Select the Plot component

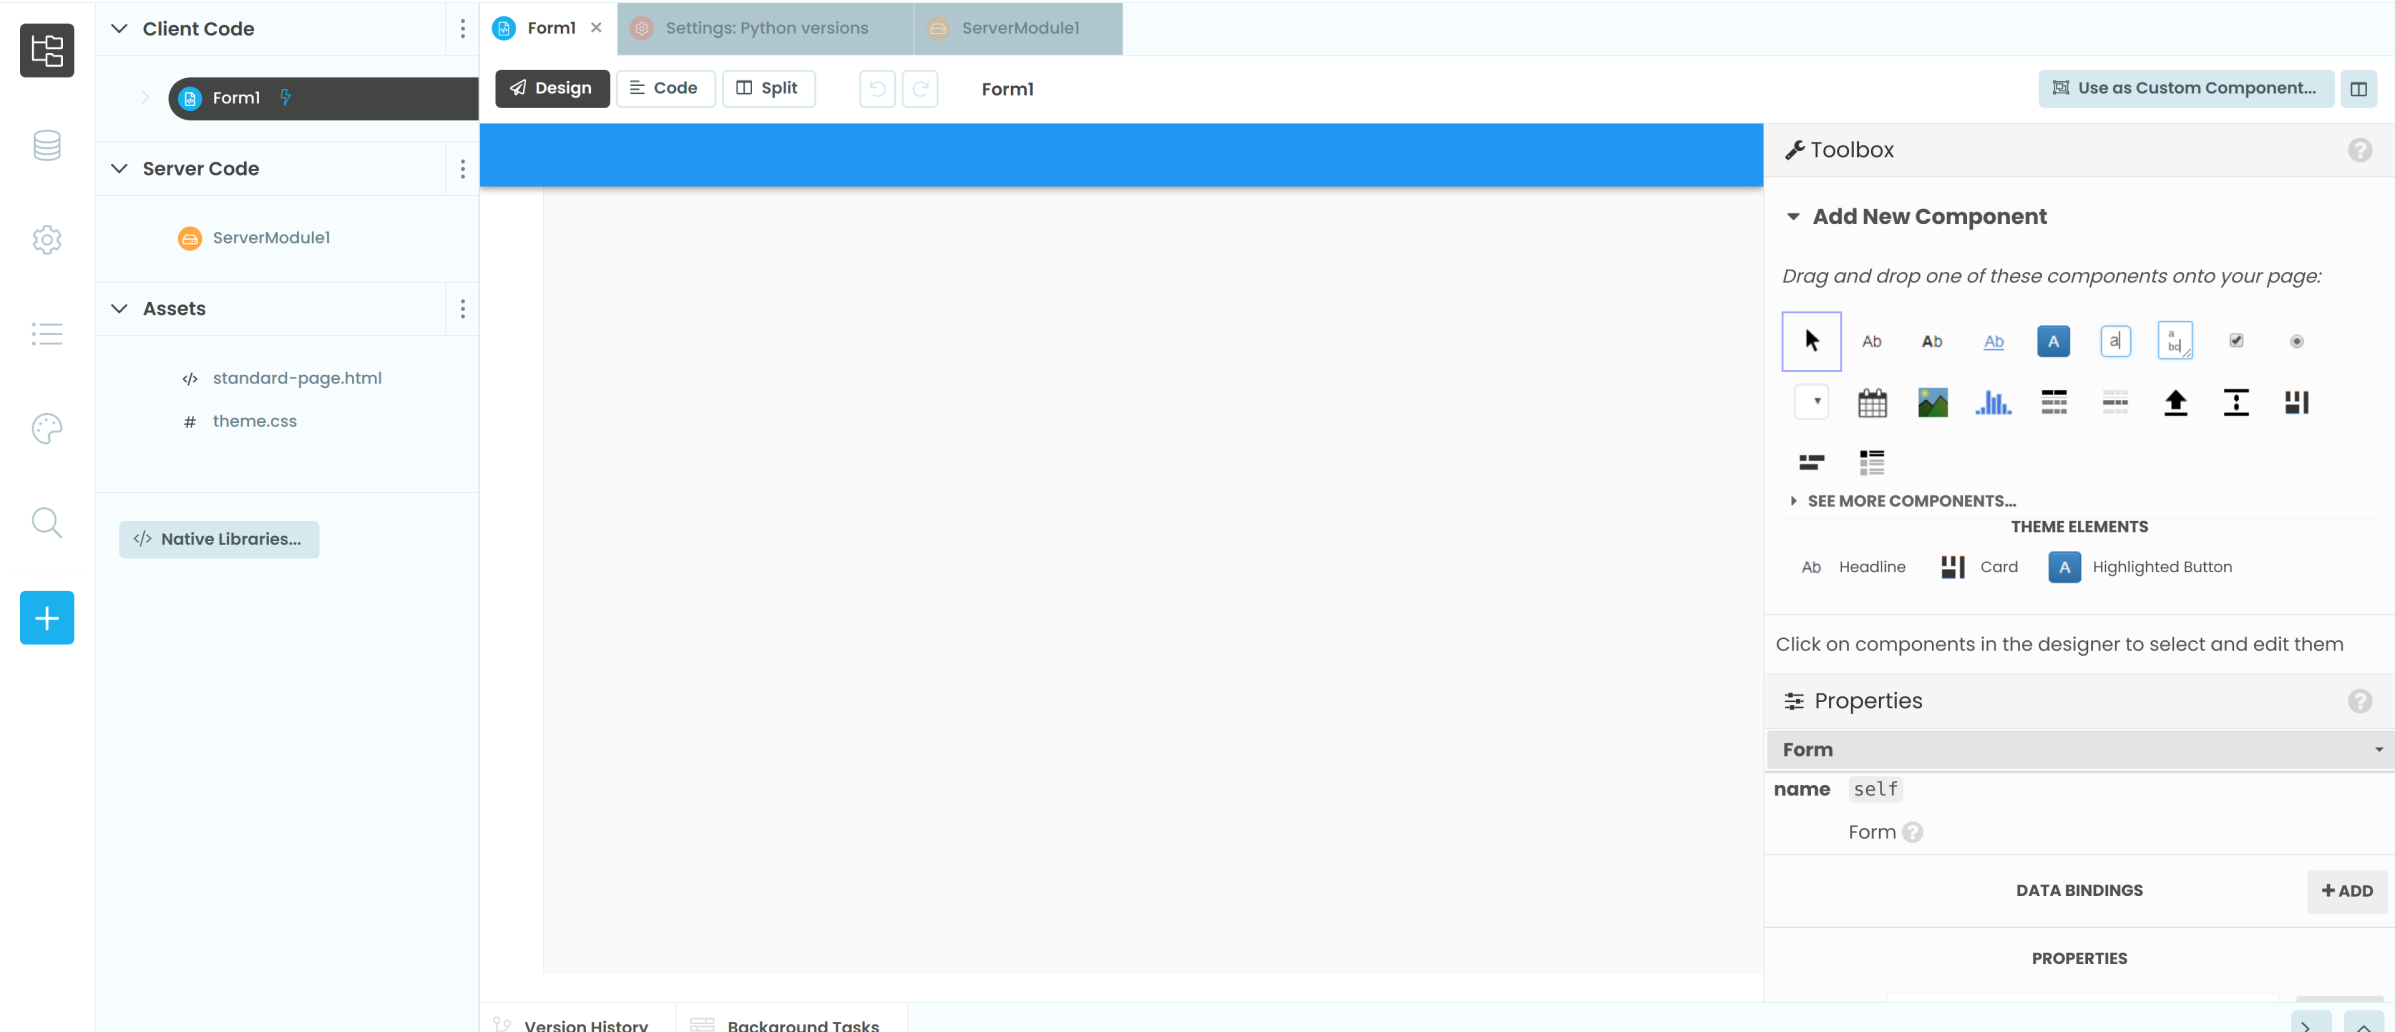tap(1993, 402)
